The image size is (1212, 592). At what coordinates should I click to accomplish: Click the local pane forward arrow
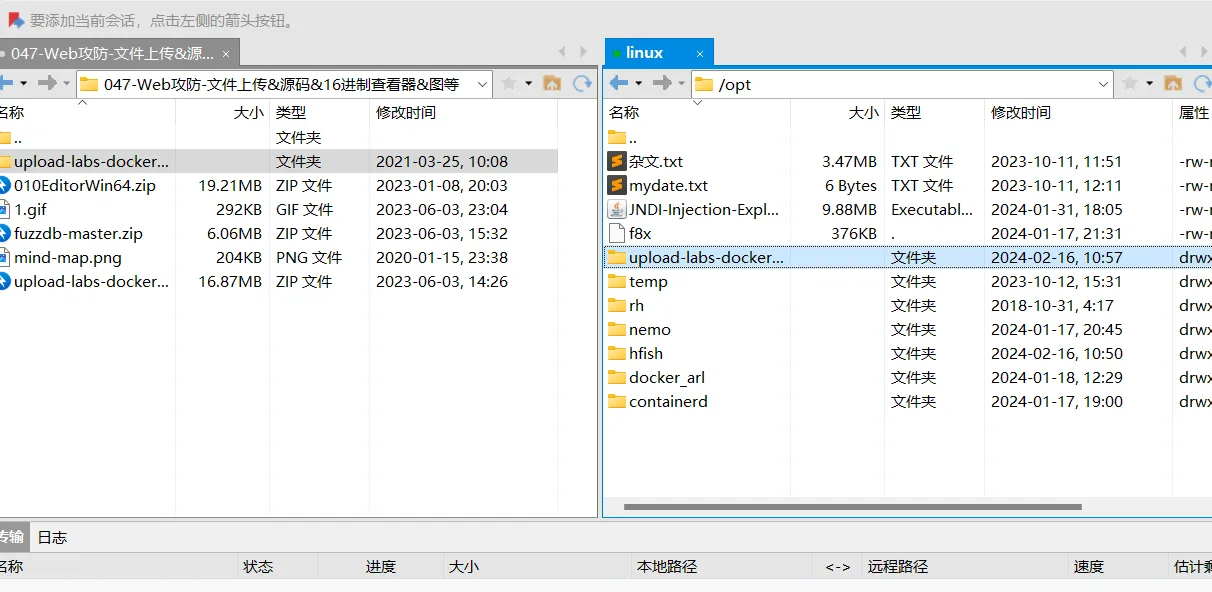46,83
